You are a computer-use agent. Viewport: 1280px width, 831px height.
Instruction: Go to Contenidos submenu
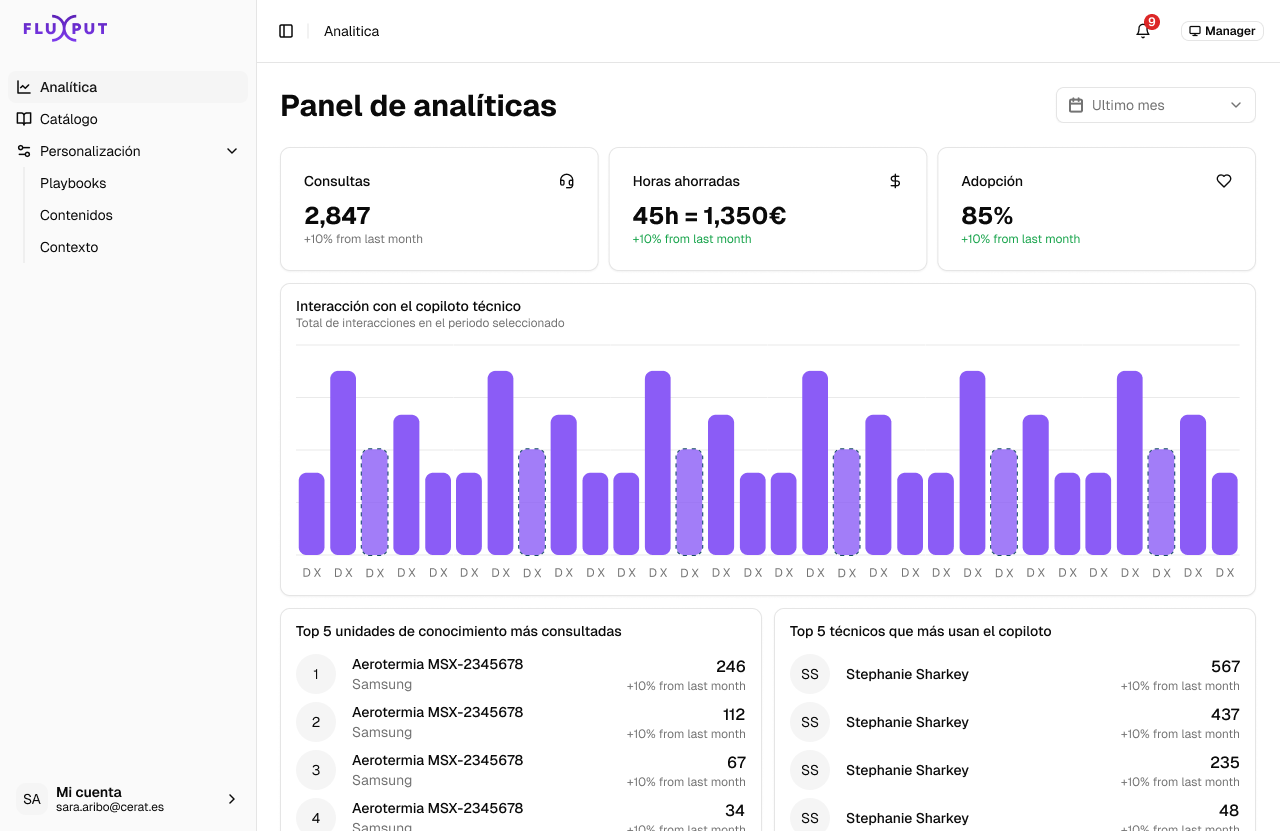click(x=76, y=215)
